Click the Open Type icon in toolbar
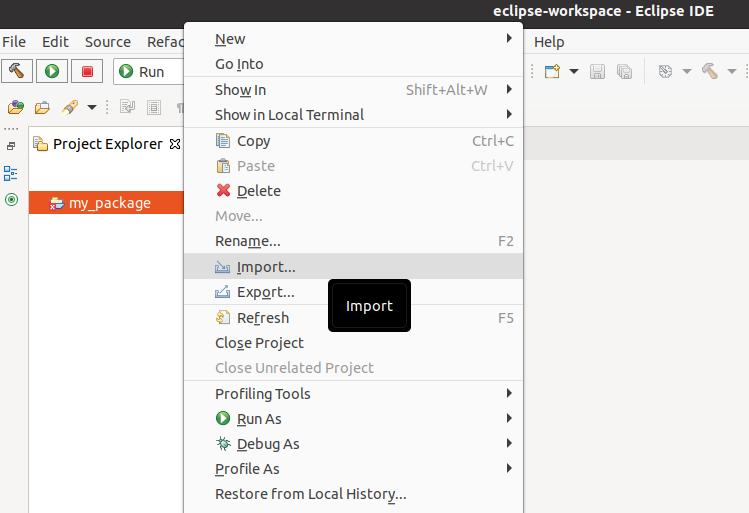Viewport: 749px width, 513px height. (16, 107)
